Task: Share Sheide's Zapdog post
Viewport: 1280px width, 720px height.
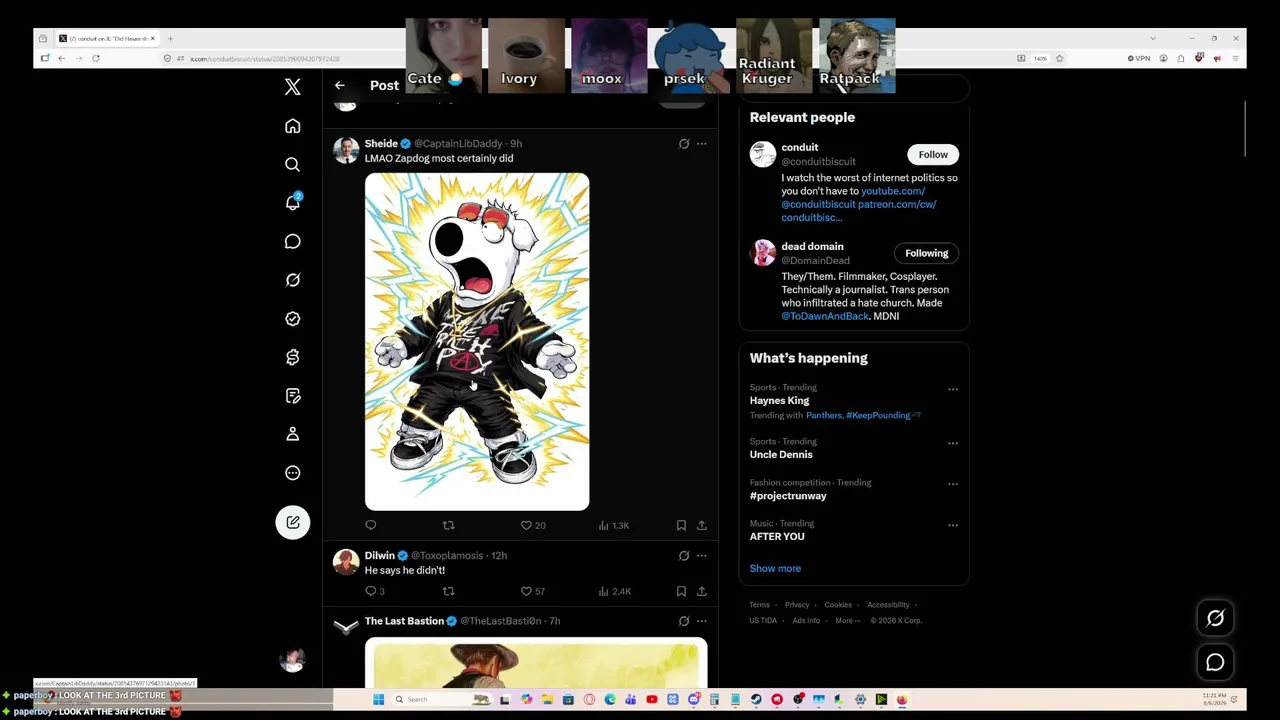Action: (701, 525)
